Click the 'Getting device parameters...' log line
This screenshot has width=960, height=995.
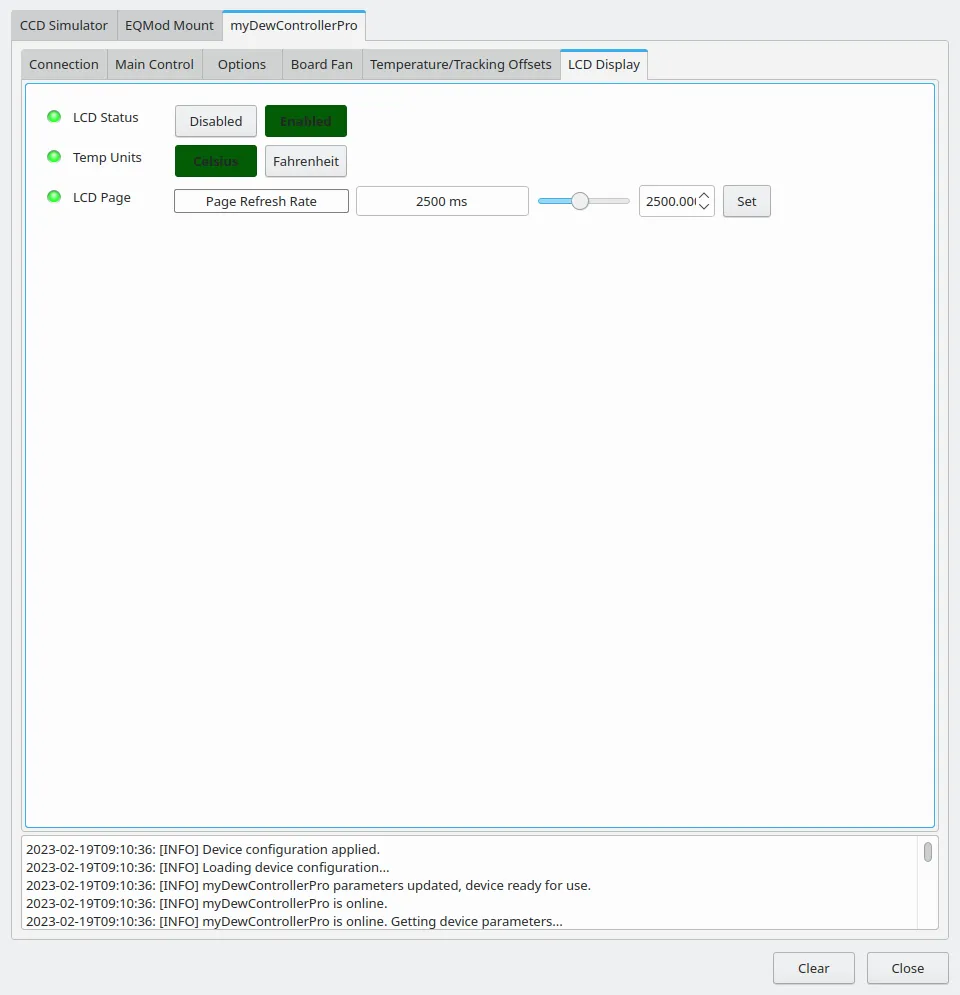(x=294, y=921)
